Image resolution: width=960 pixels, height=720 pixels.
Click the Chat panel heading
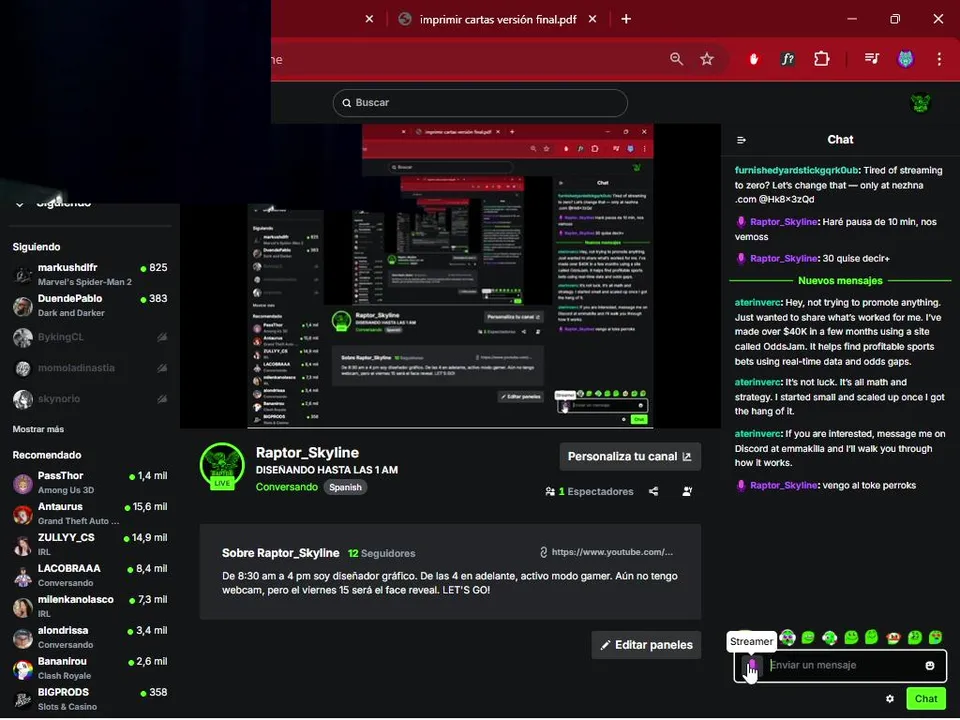coord(840,140)
